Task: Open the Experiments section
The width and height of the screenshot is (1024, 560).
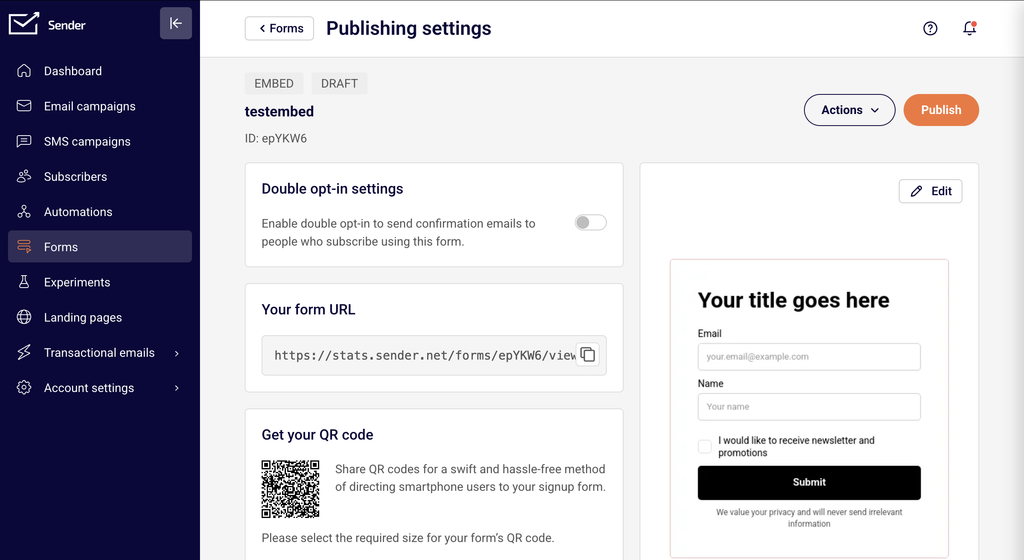Action: [x=100, y=282]
